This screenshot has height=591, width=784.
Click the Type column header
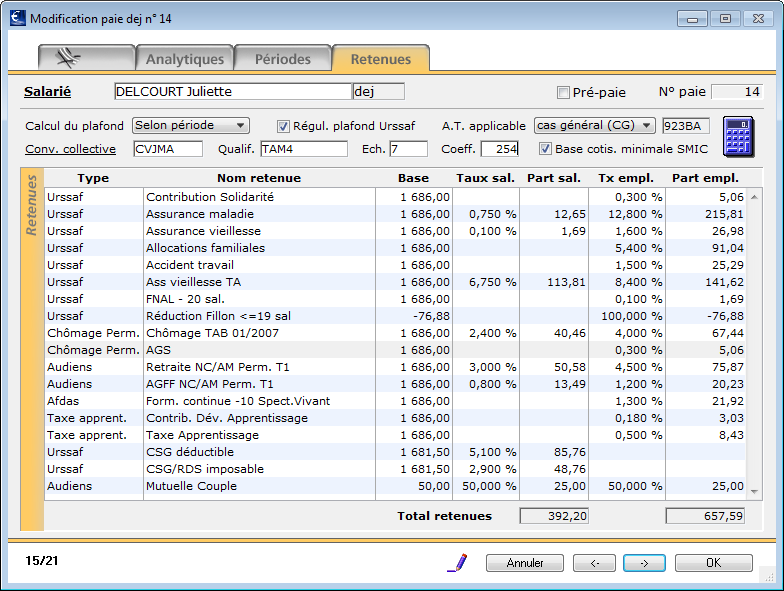(x=93, y=178)
